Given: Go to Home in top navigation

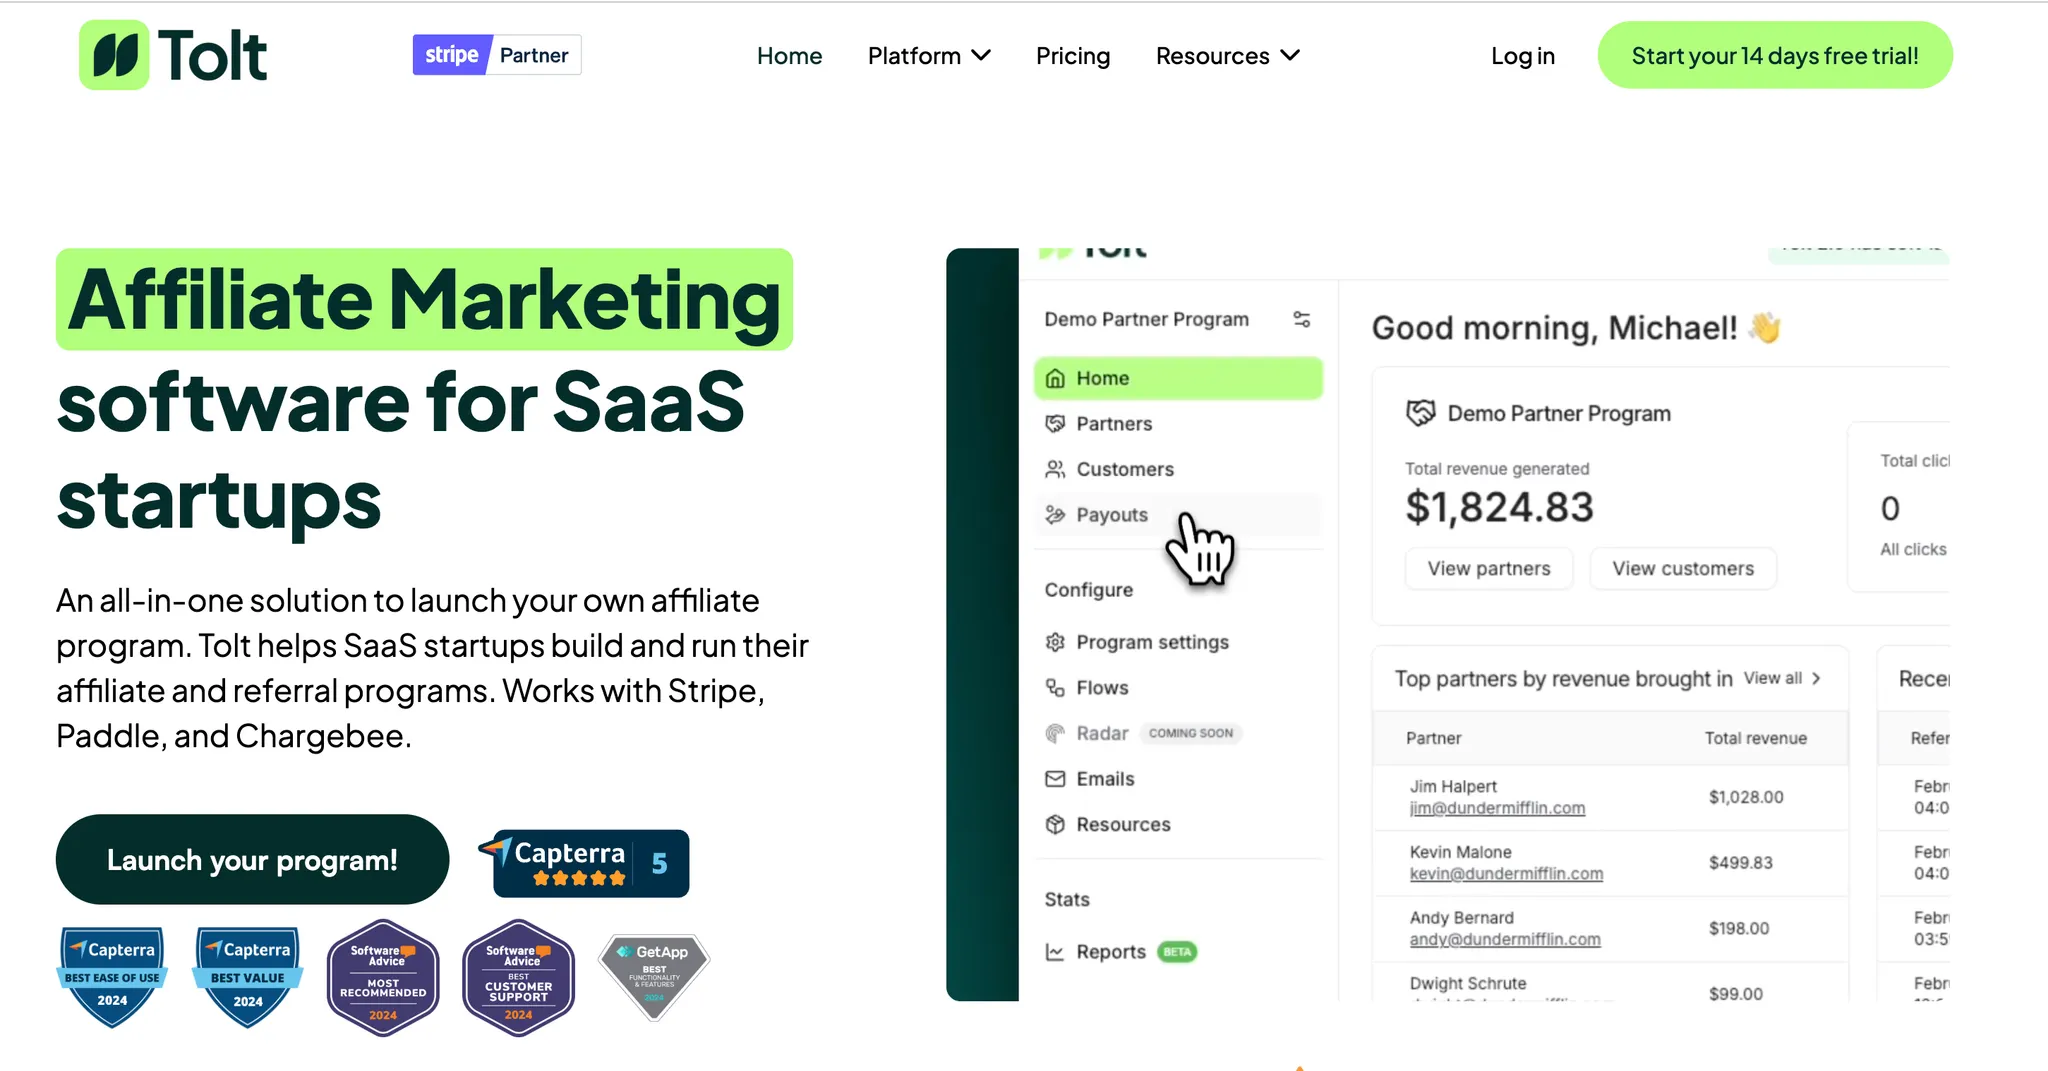Looking at the screenshot, I should (x=789, y=56).
